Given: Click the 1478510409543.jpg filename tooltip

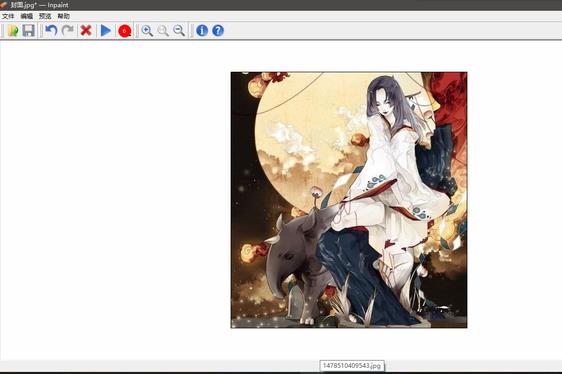Looking at the screenshot, I should pyautogui.click(x=352, y=366).
